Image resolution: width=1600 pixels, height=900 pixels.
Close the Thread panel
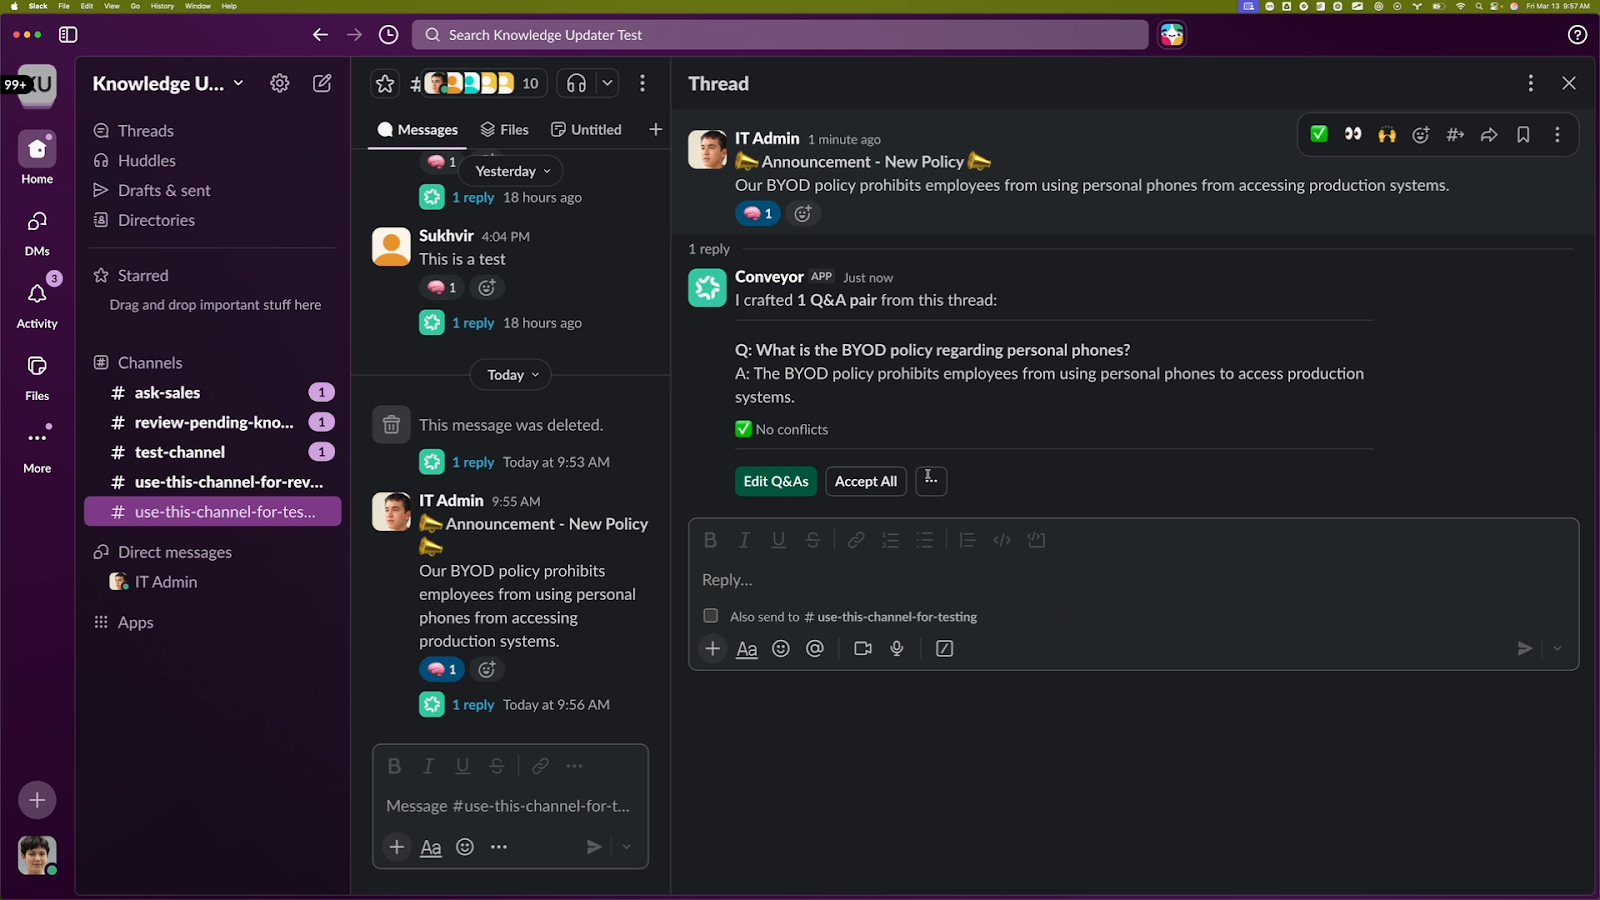pos(1568,84)
